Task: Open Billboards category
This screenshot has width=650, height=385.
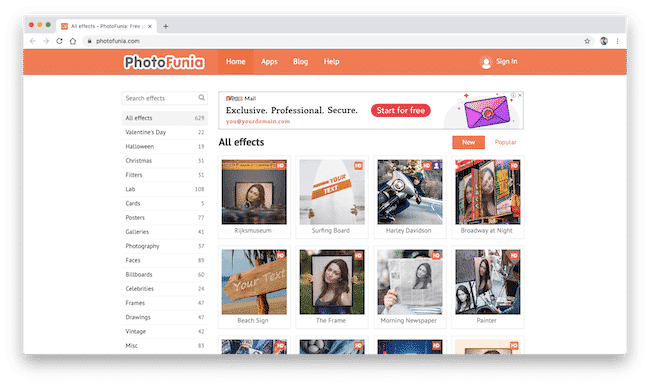Action: coord(165,274)
